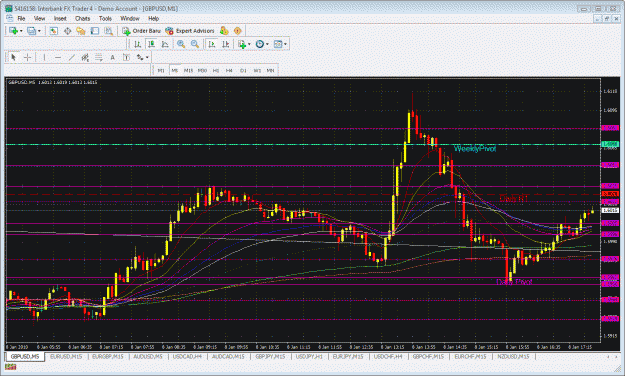Switch chart to M1 timeframe
This screenshot has height=376, width=625.
point(161,70)
